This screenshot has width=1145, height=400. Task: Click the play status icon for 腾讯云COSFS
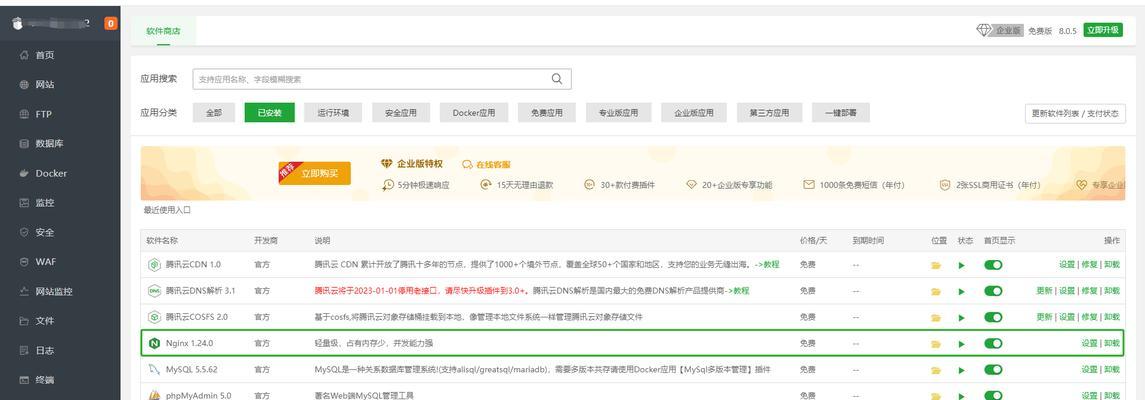[x=962, y=318]
